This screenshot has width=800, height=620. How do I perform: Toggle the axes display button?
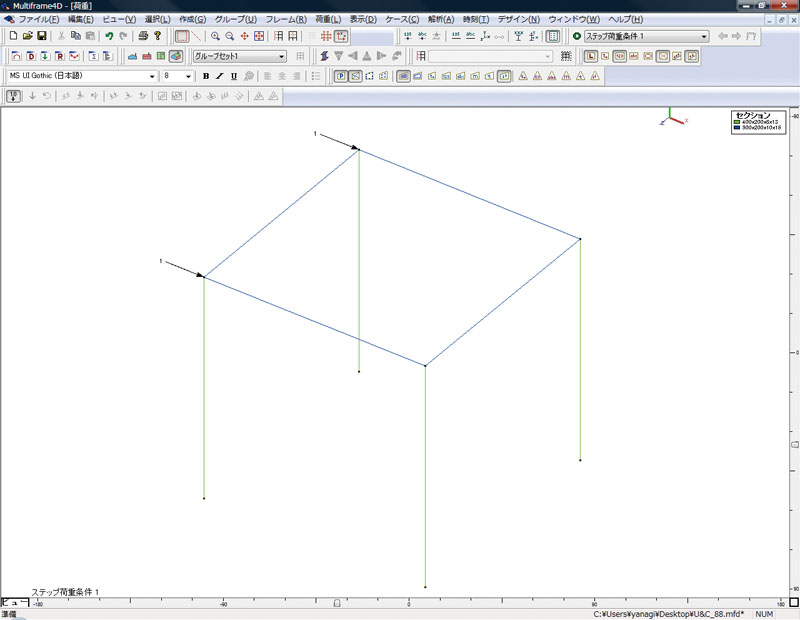(x=341, y=36)
